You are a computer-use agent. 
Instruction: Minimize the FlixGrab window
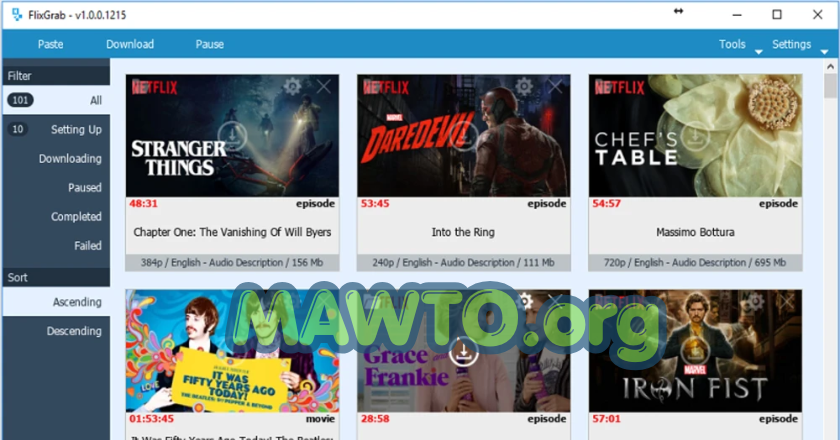click(737, 14)
